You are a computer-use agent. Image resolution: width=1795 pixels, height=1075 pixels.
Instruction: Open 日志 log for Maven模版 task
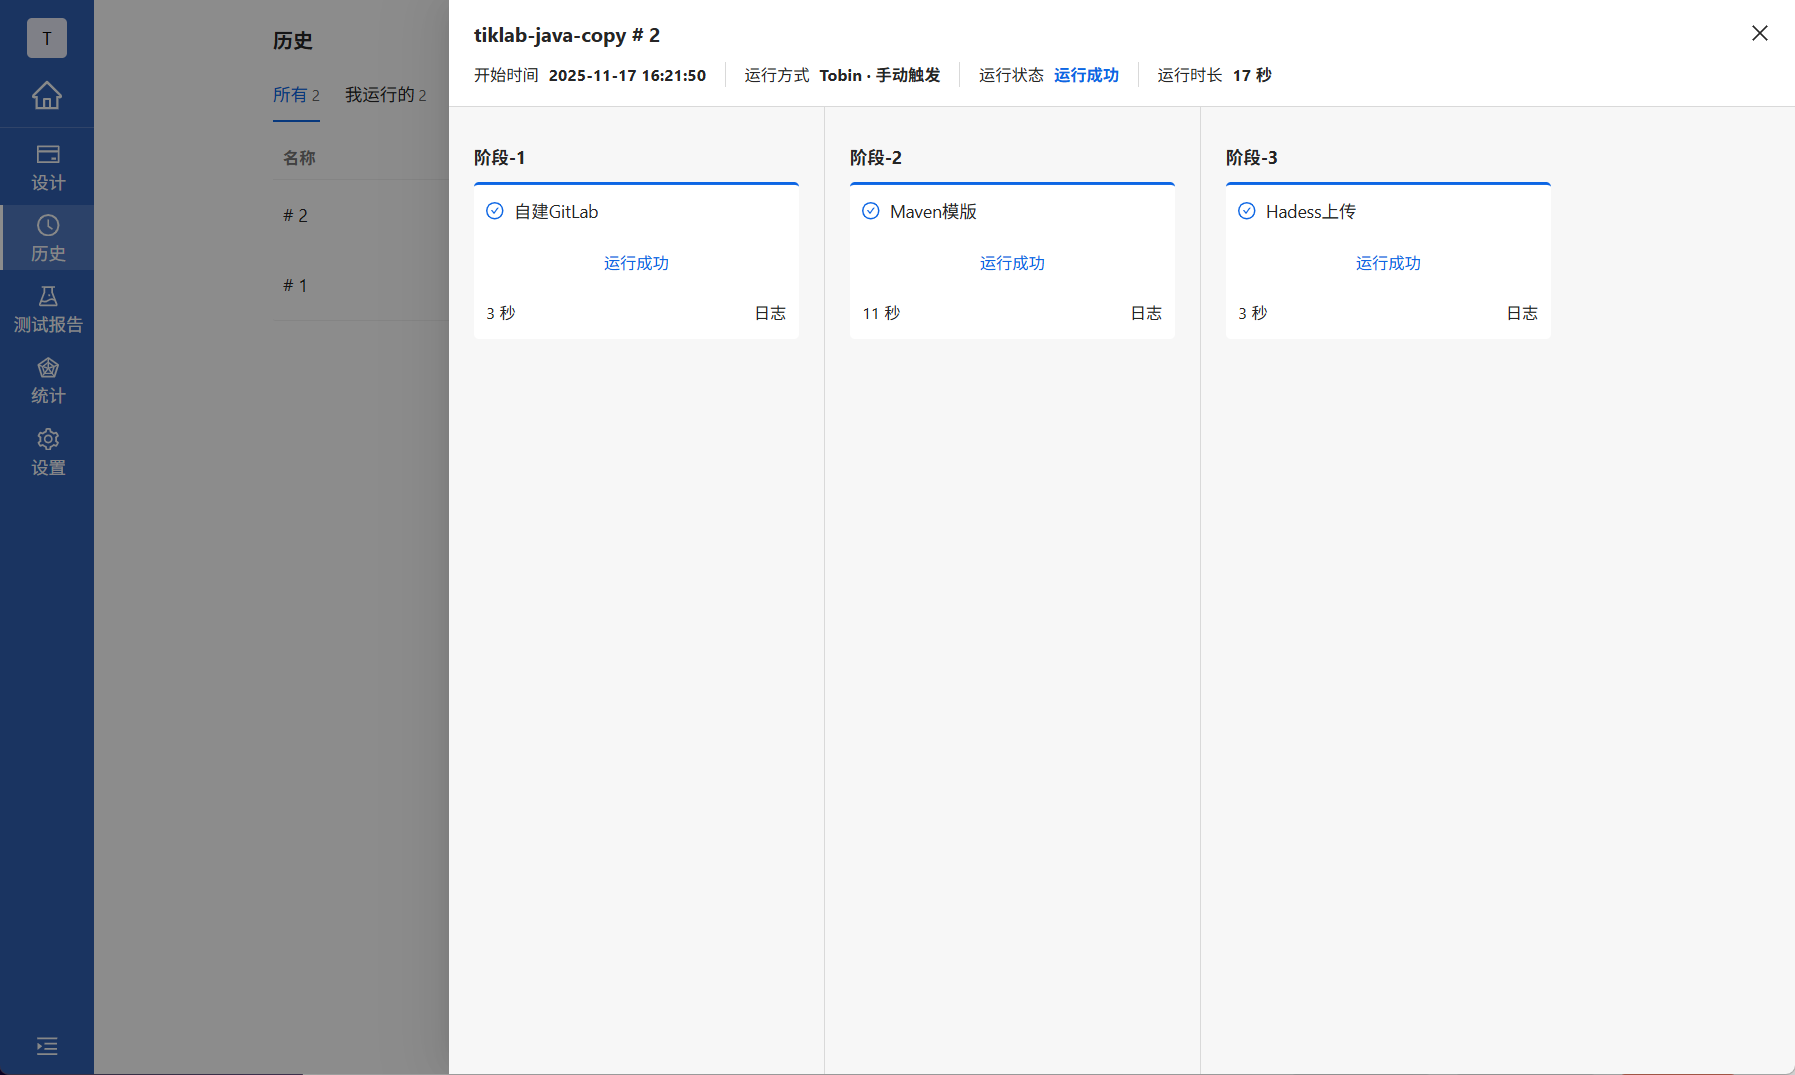(x=1146, y=313)
